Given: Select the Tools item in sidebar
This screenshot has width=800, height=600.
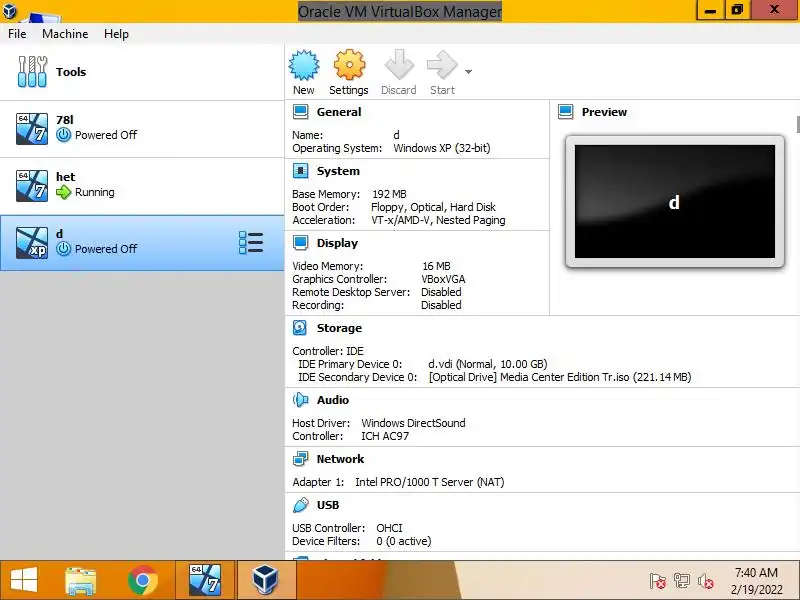Looking at the screenshot, I should pos(142,72).
